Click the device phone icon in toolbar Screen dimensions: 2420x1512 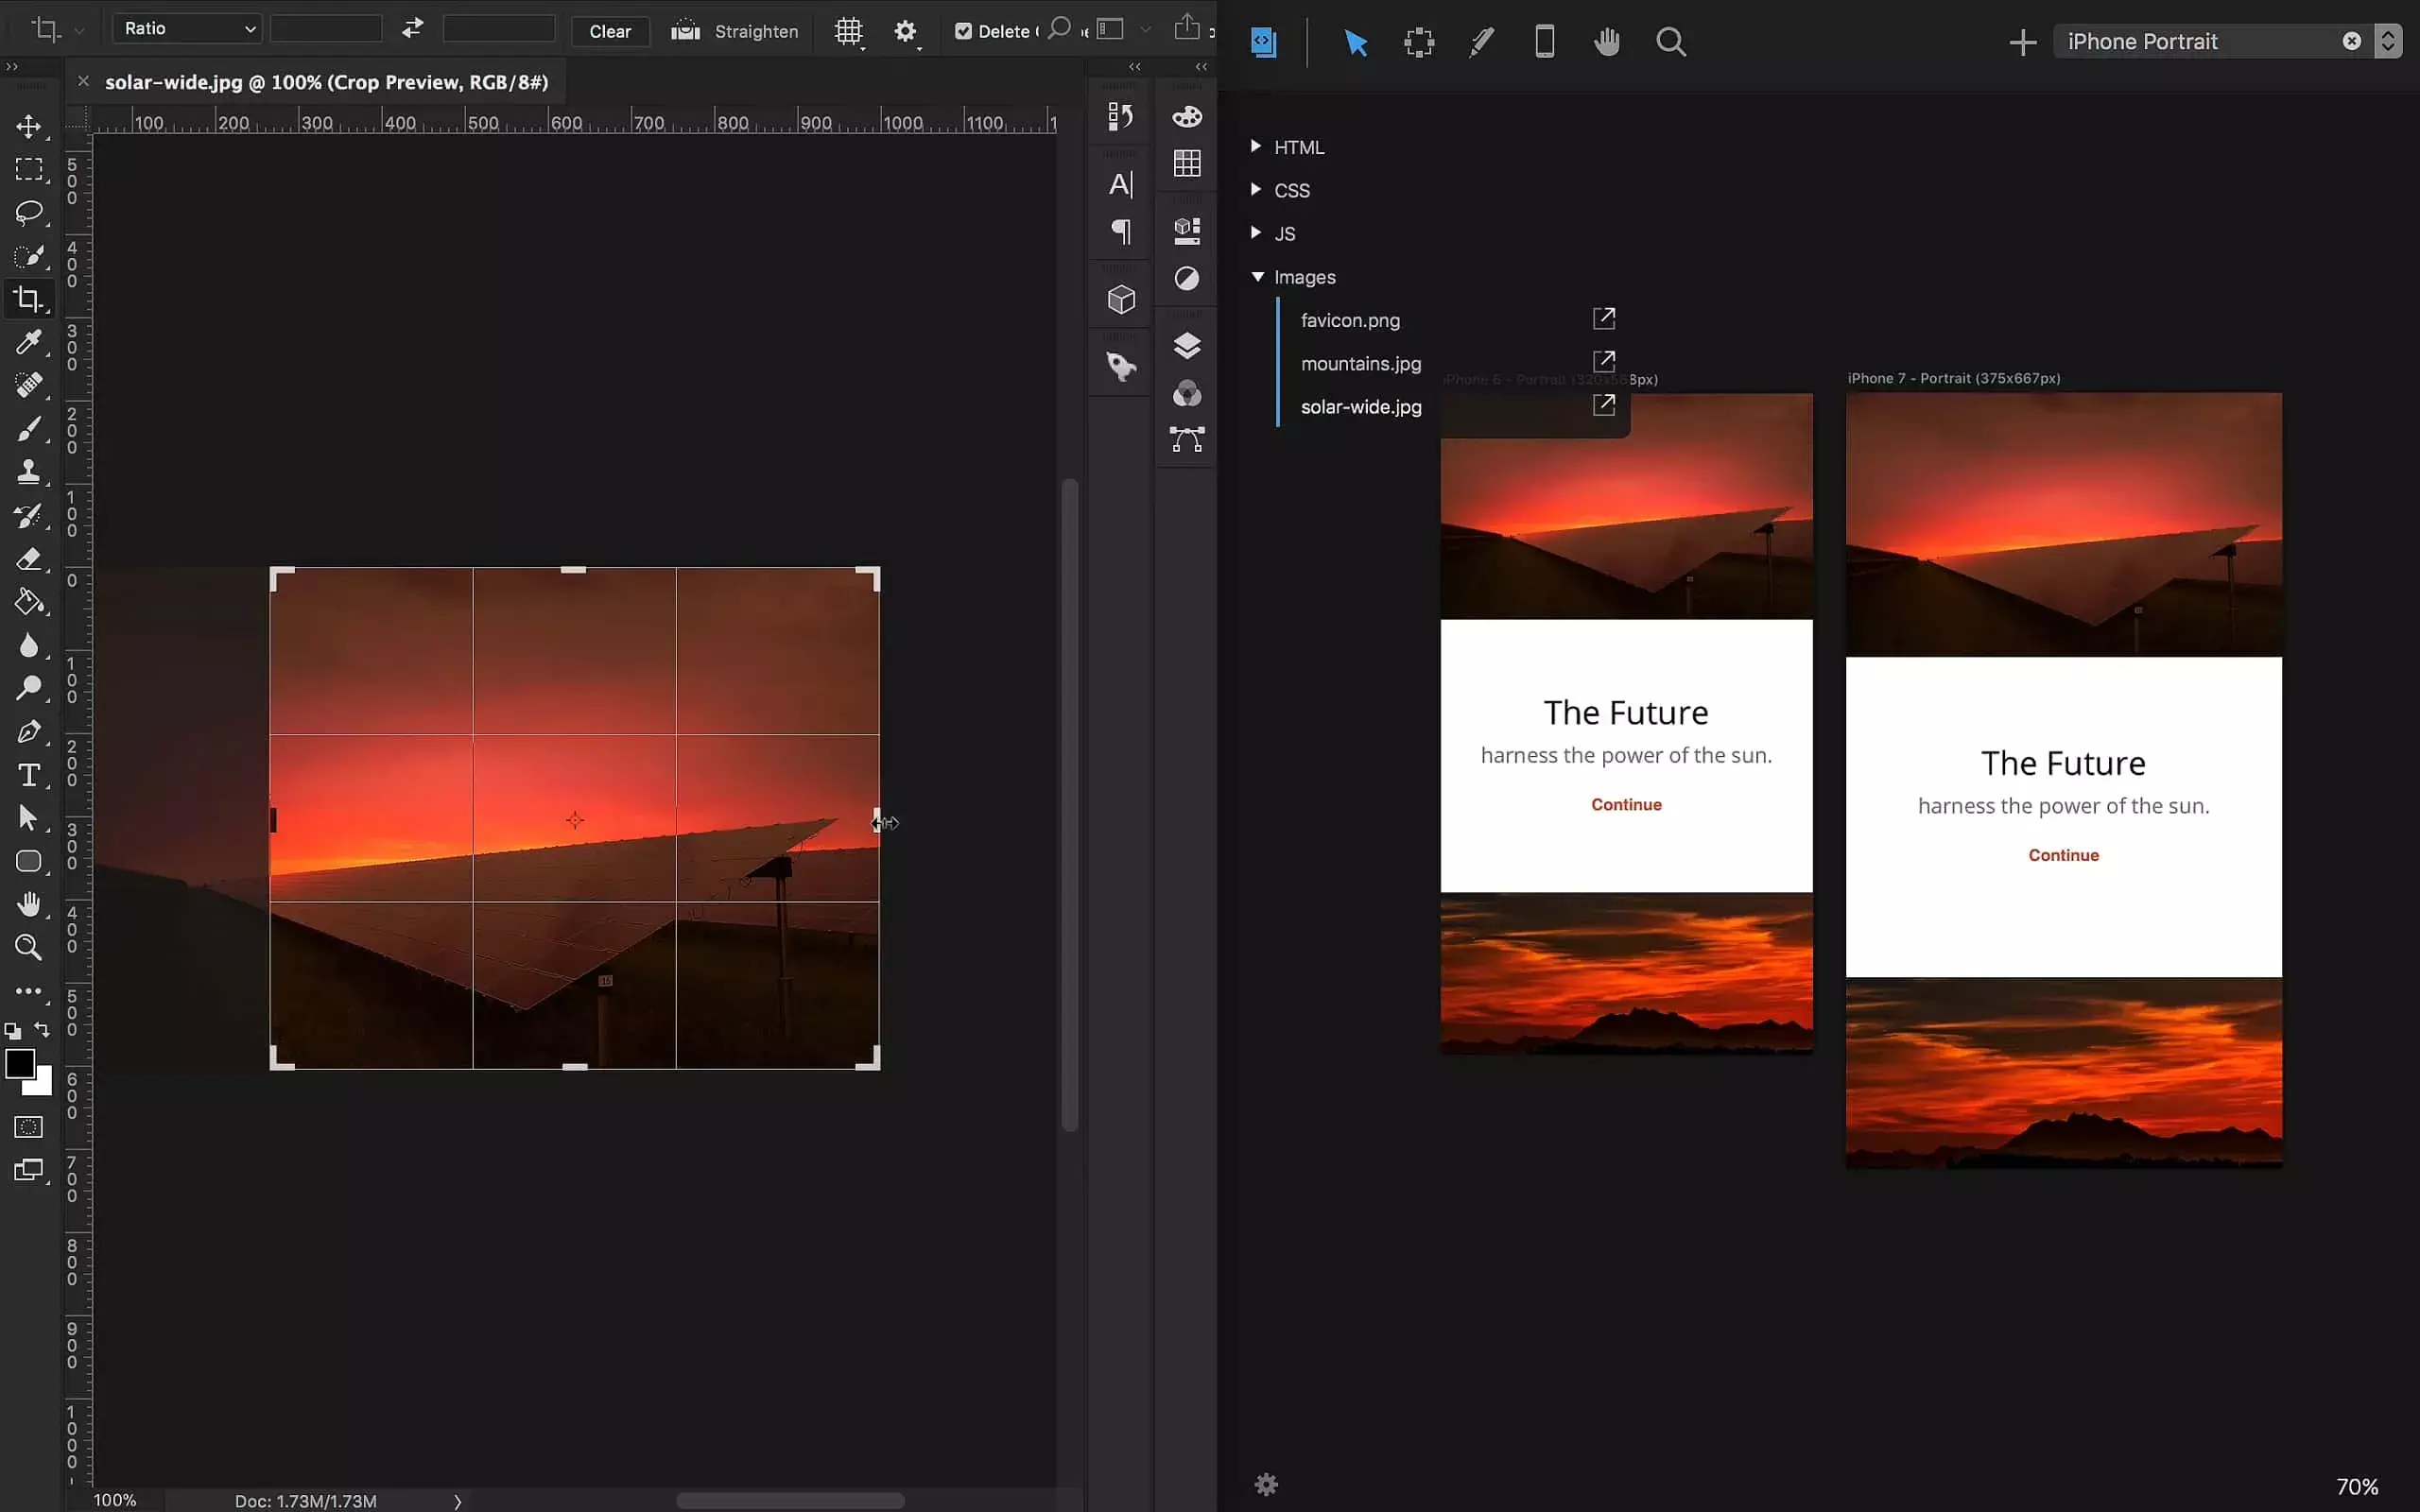(1544, 42)
